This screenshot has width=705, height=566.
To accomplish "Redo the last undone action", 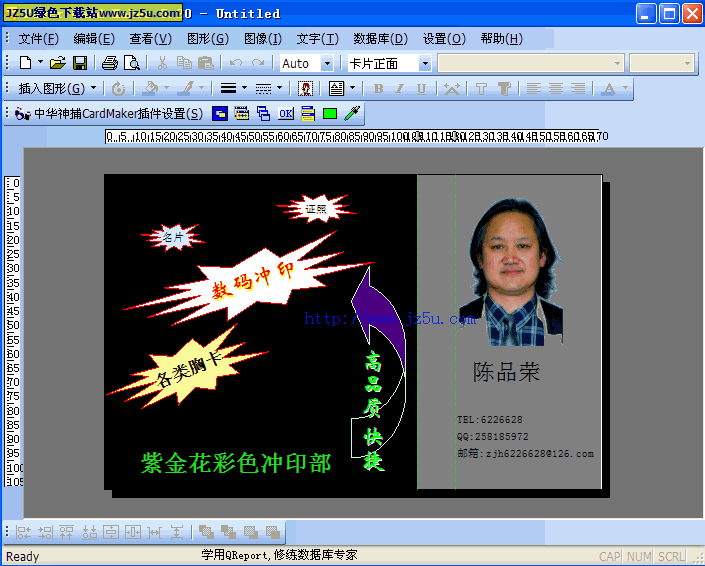I will click(x=258, y=63).
